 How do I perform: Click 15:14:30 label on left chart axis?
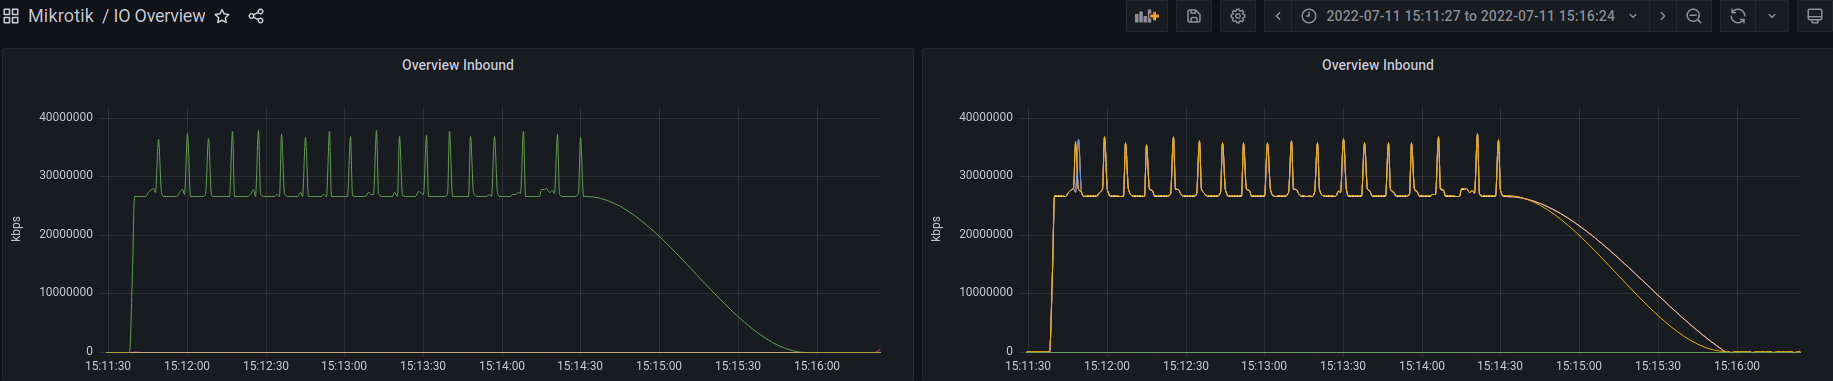(580, 366)
